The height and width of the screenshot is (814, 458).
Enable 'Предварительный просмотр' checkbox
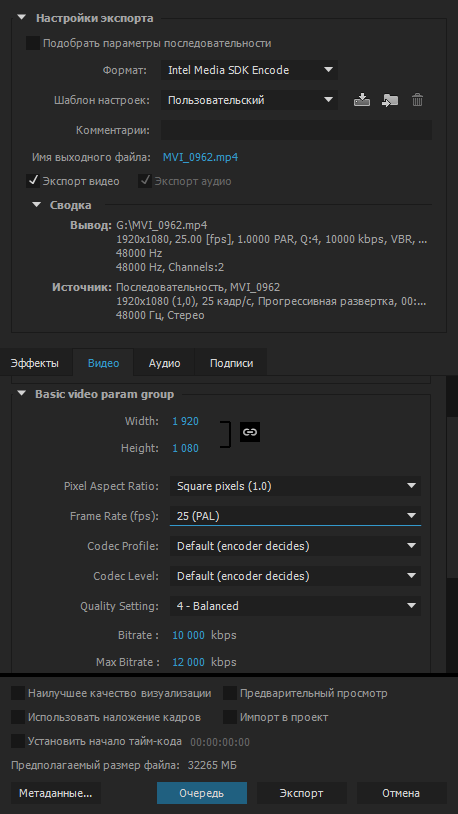coord(230,693)
